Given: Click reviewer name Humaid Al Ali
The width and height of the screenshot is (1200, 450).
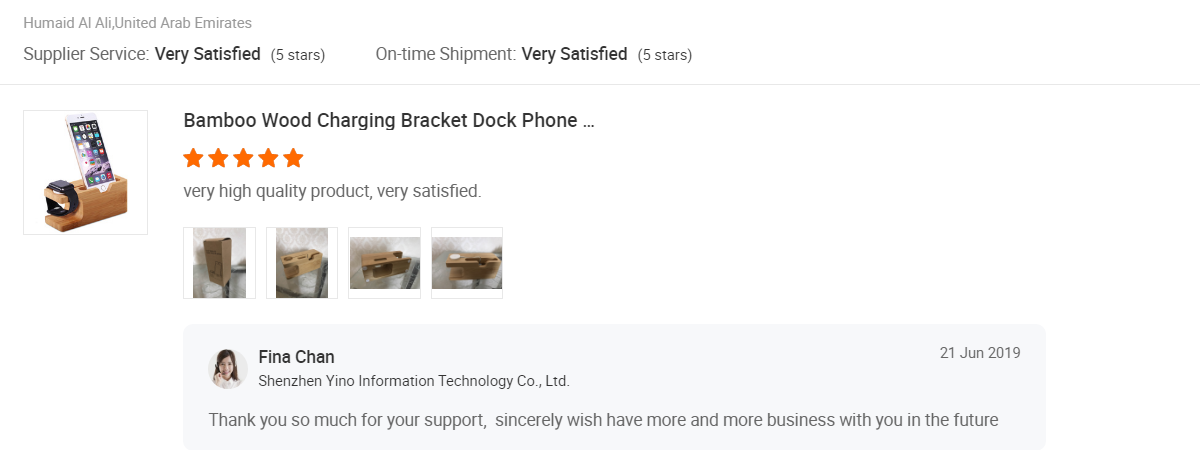Looking at the screenshot, I should (x=68, y=22).
